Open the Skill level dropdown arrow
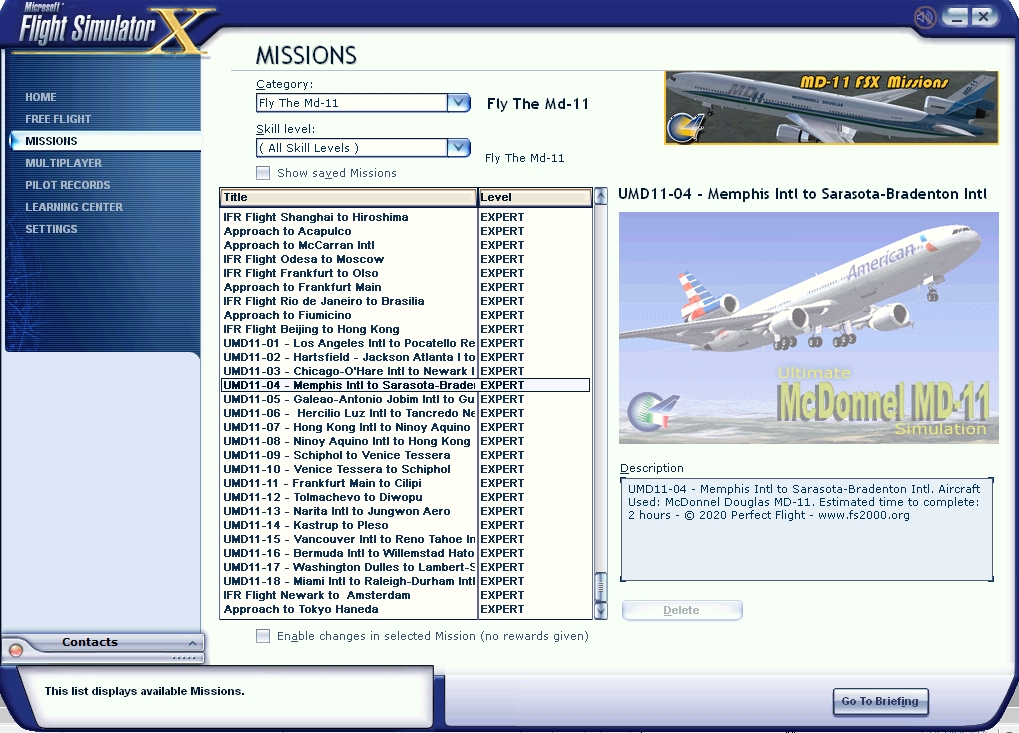 click(x=459, y=148)
